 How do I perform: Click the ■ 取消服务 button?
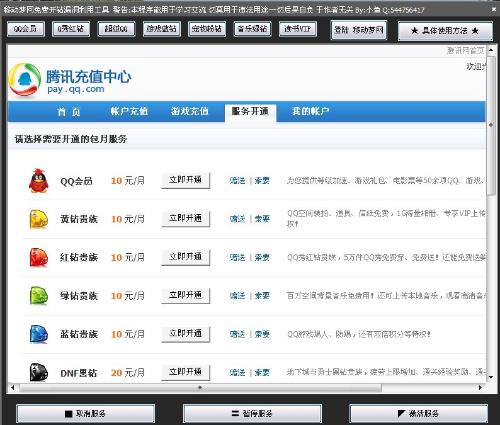[x=86, y=414]
